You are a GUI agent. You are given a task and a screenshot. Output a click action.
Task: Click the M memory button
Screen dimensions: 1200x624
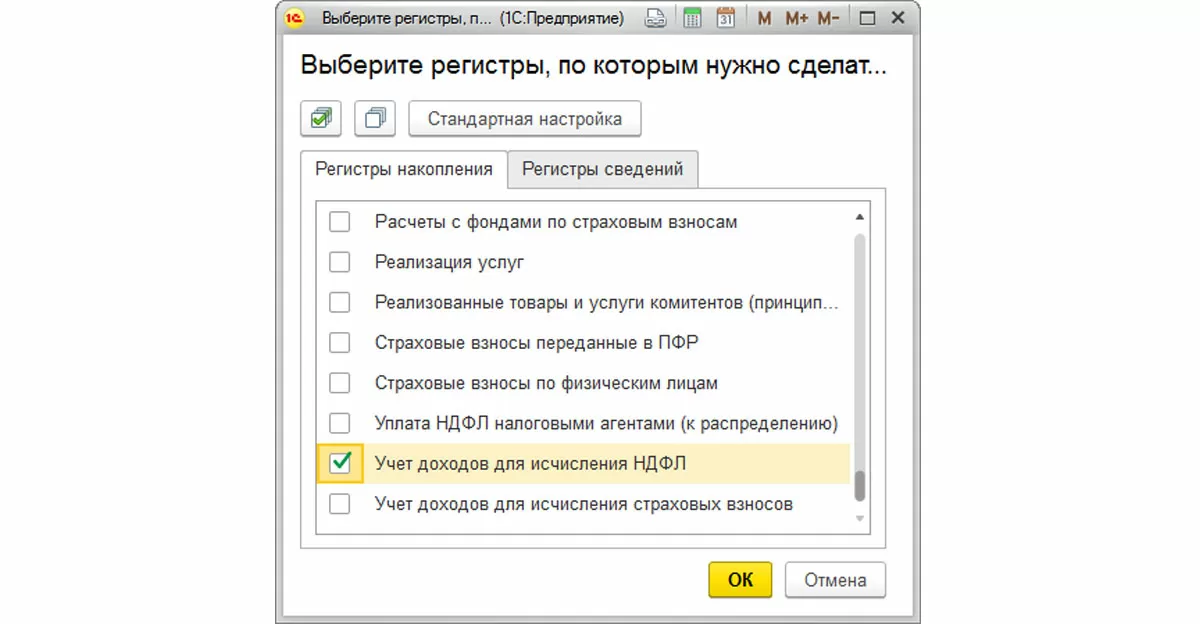pos(765,18)
